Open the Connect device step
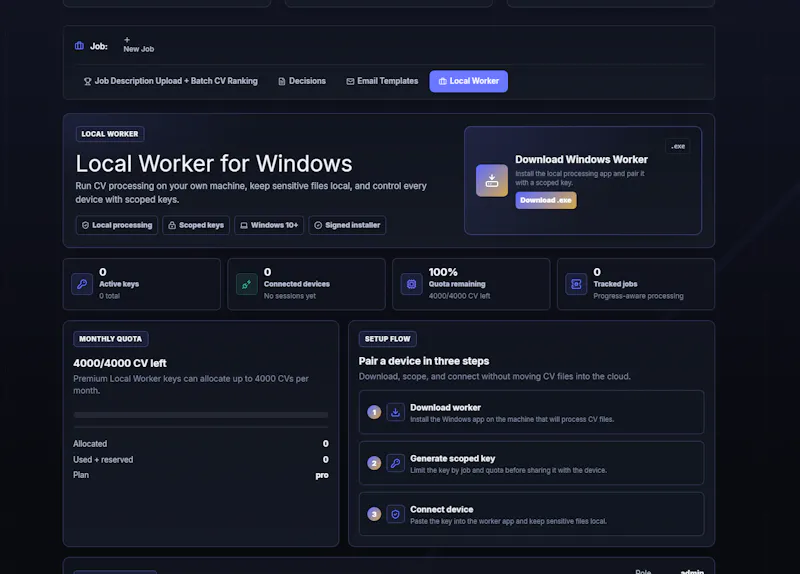Image resolution: width=800 pixels, height=574 pixels. click(532, 514)
